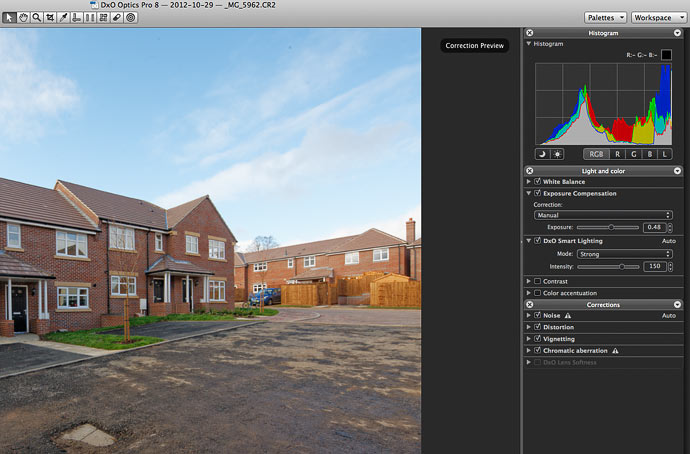Image resolution: width=690 pixels, height=454 pixels.
Task: Uncheck the Vignetting correction
Action: tap(537, 339)
